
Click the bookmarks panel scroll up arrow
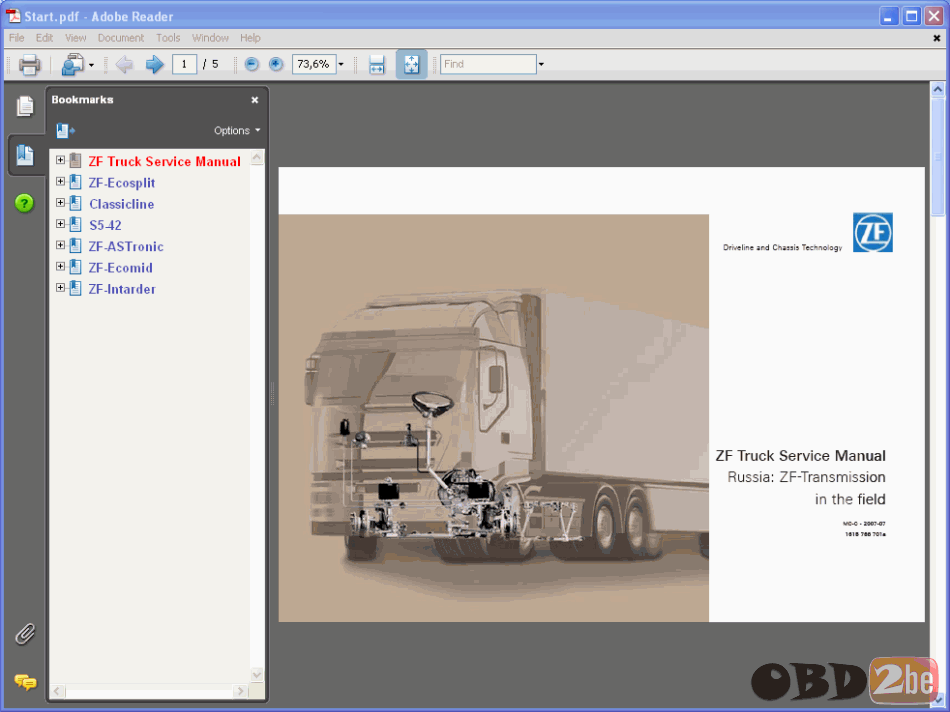point(257,158)
